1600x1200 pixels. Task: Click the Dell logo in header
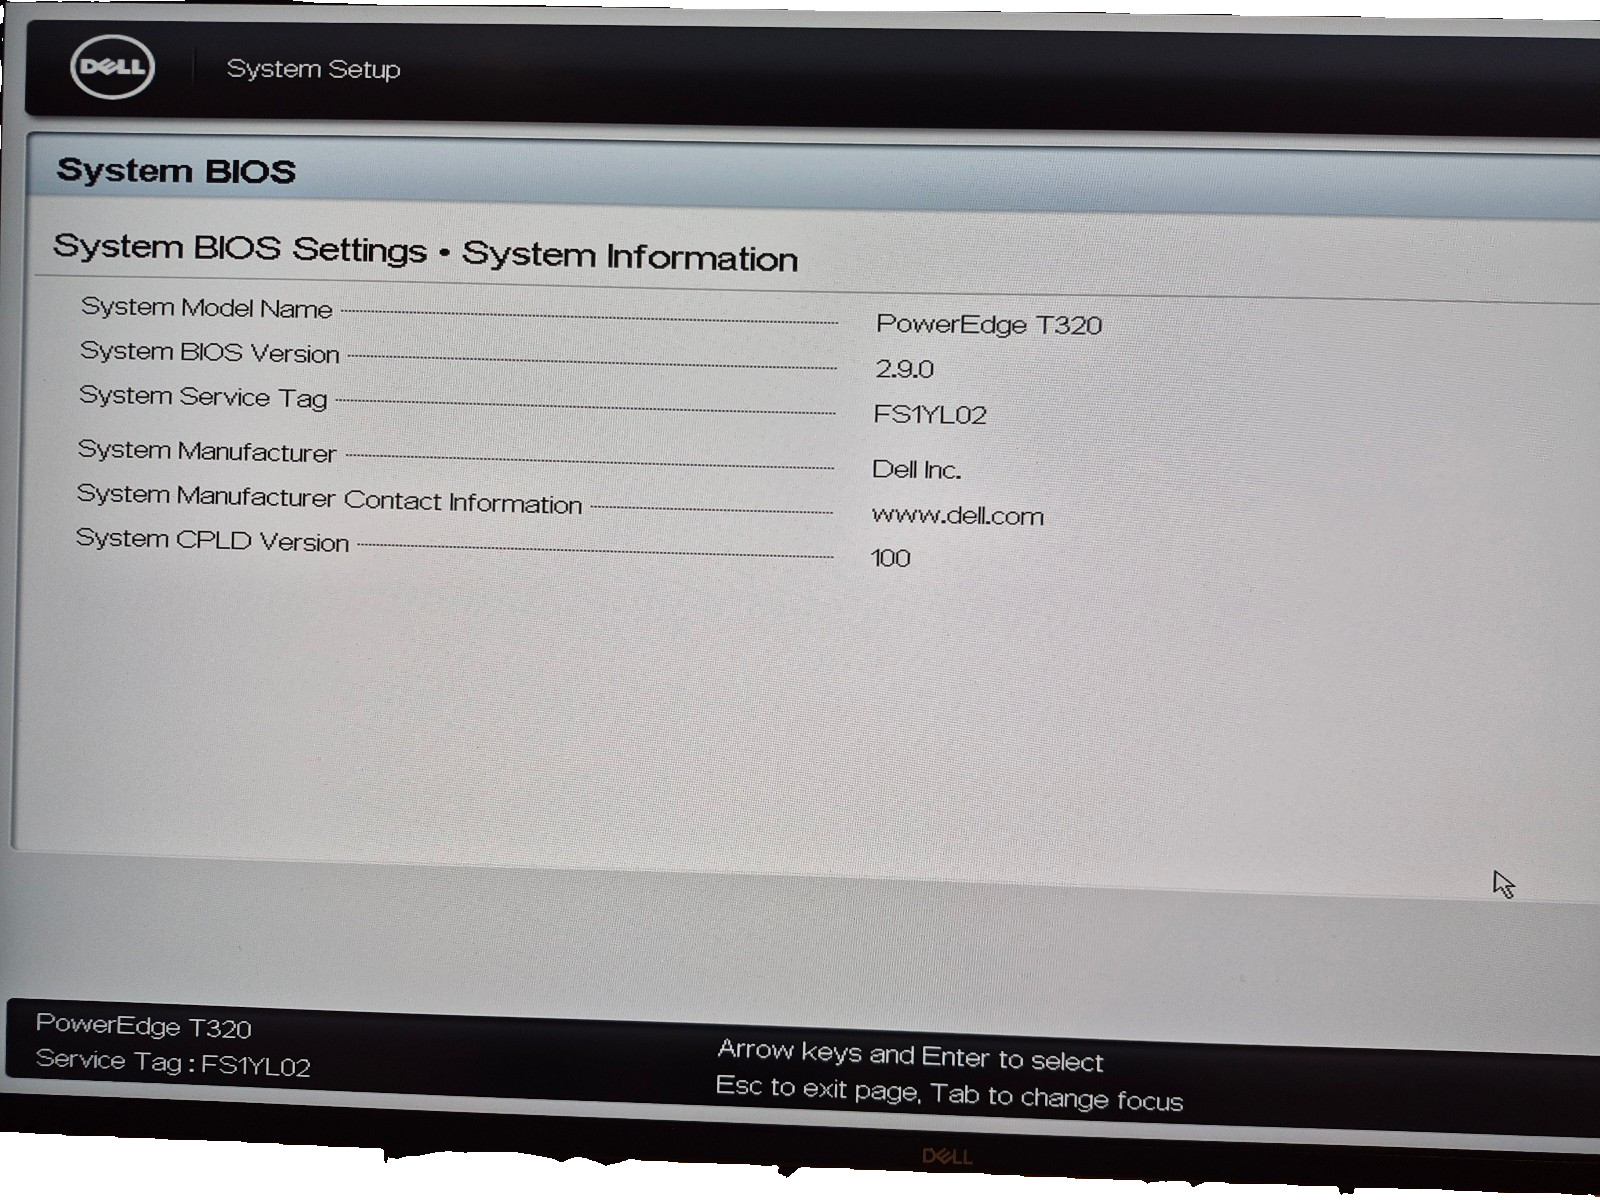(113, 67)
